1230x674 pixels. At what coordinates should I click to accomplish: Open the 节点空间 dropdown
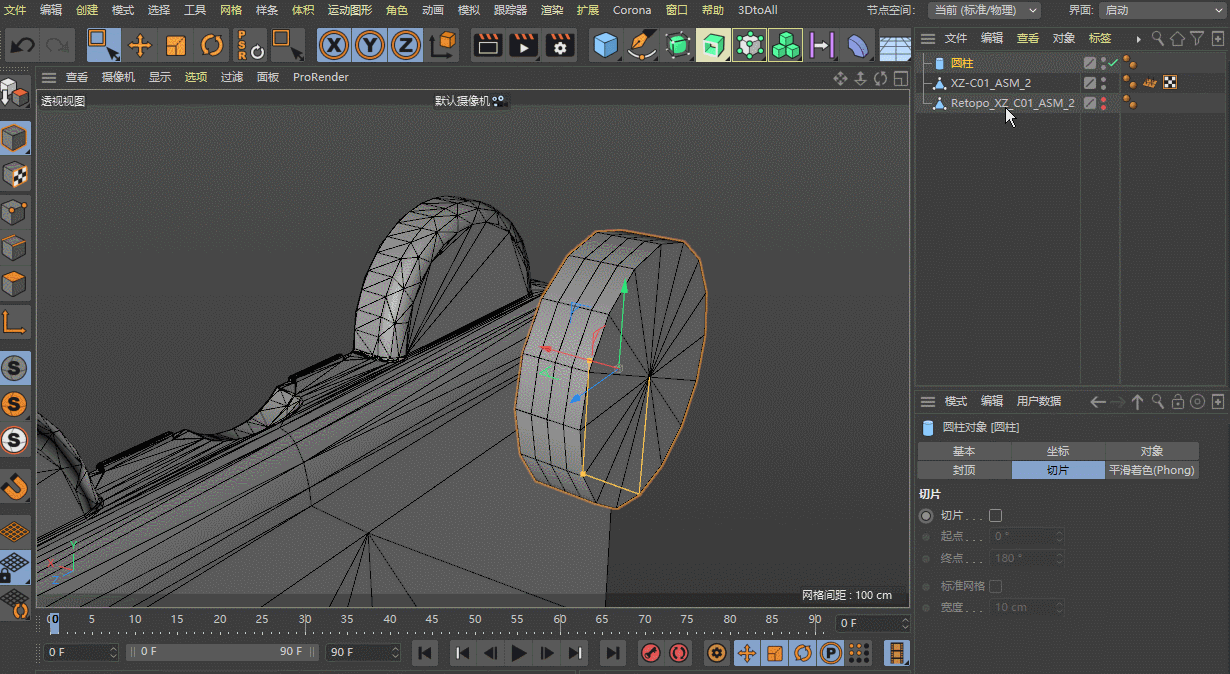[x=984, y=10]
